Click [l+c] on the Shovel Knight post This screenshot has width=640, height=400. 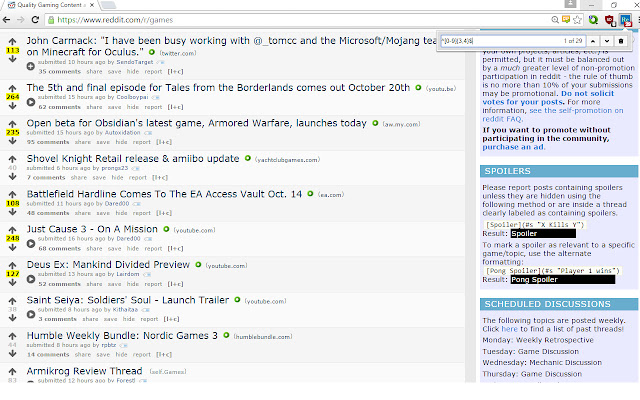click(x=160, y=178)
